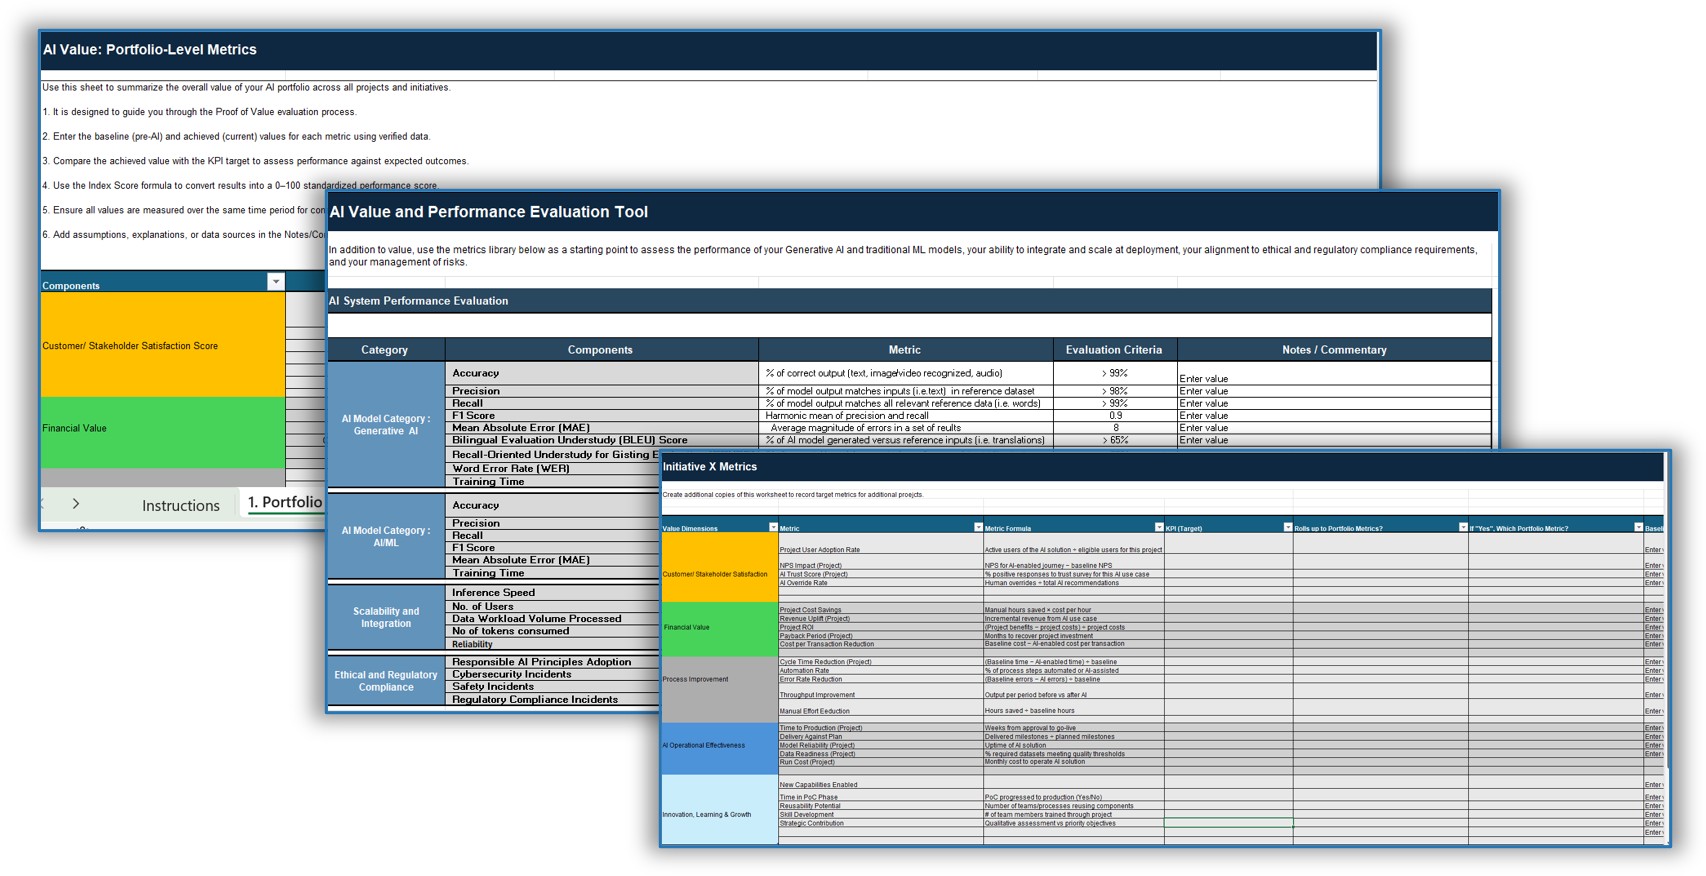The width and height of the screenshot is (1706, 876).
Task: Open the Metric Formula filter dropdown
Action: 1159,527
